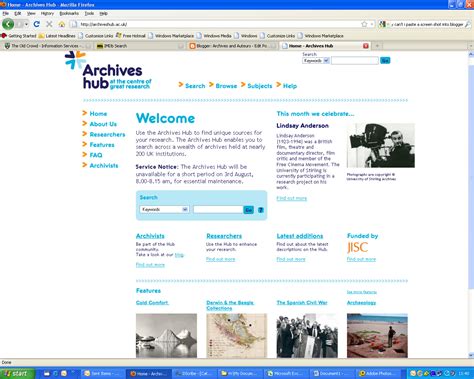The image size is (474, 379).
Task: Click the top-right search text field
Action: (355, 61)
